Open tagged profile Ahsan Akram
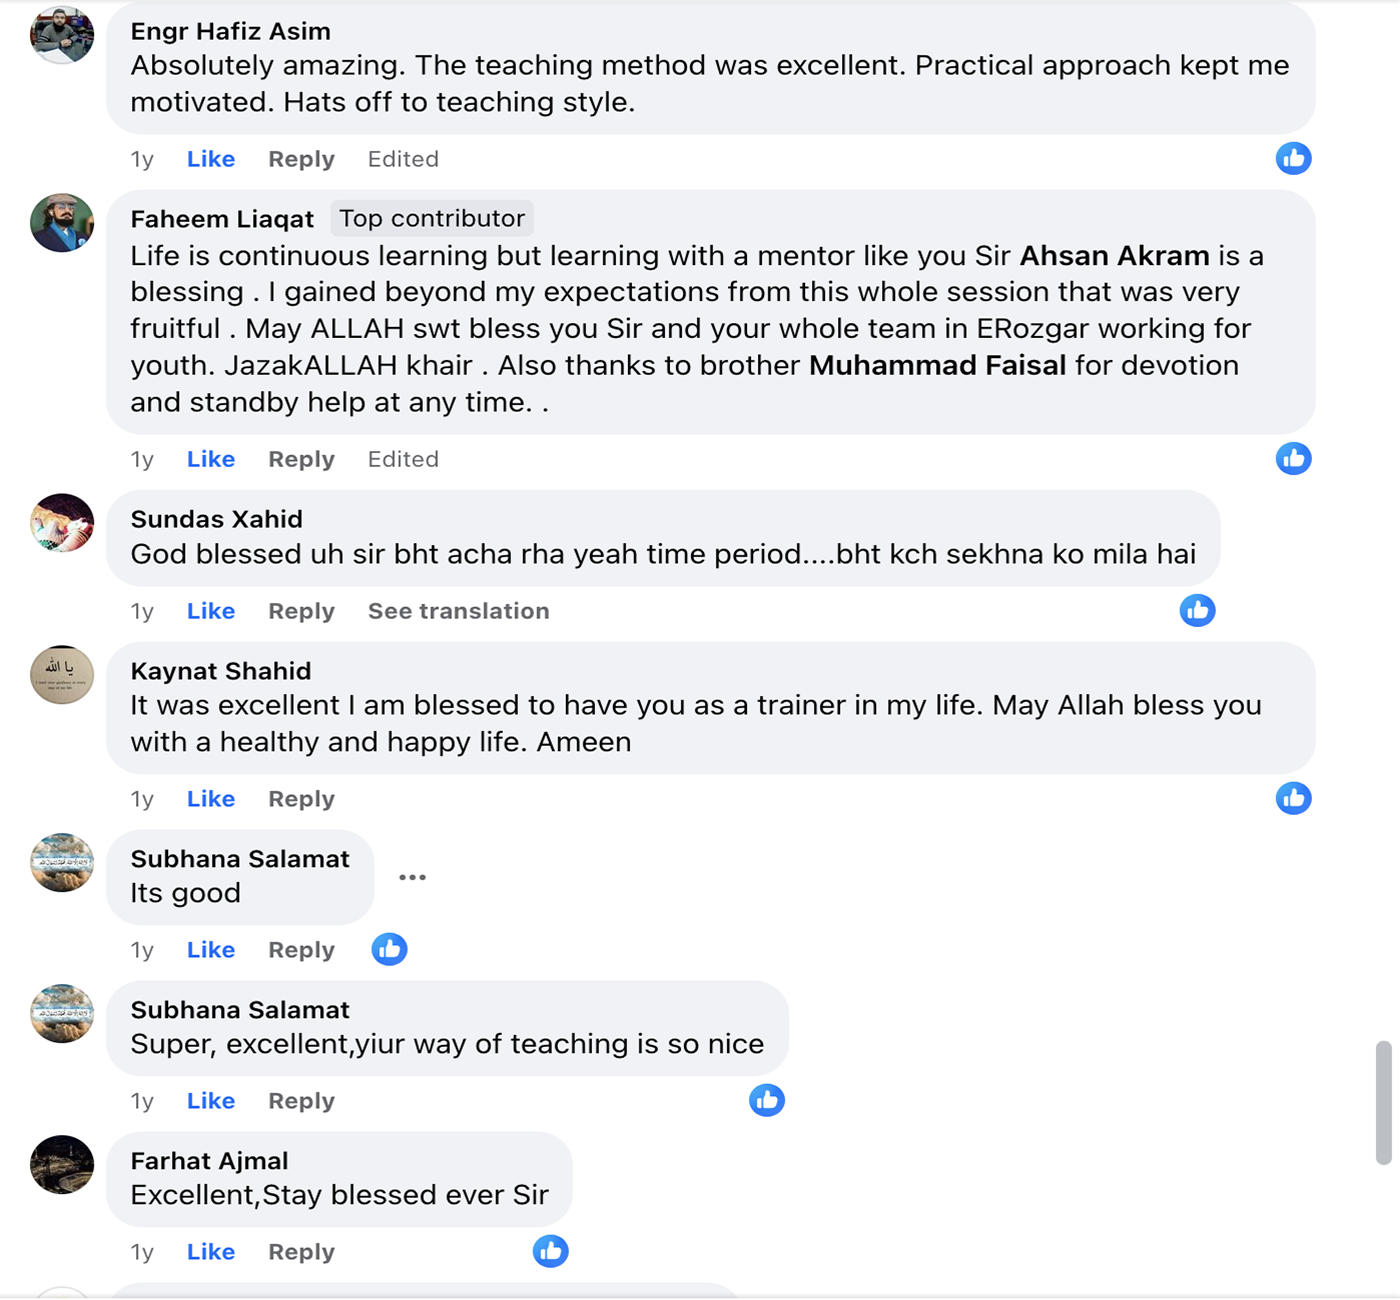Viewport: 1400px width, 1300px height. [1114, 256]
